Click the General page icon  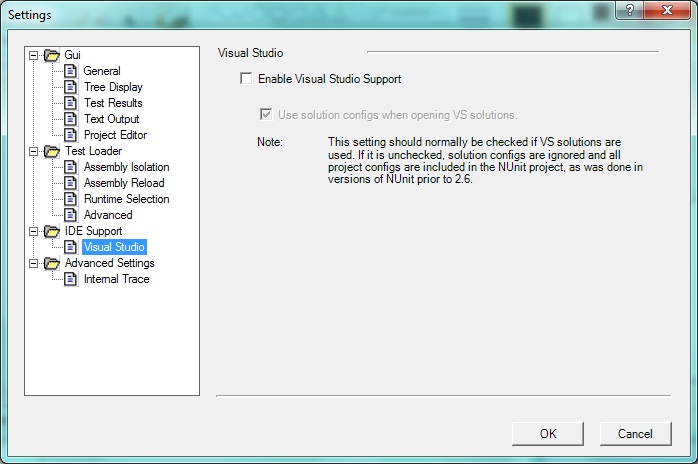click(71, 71)
